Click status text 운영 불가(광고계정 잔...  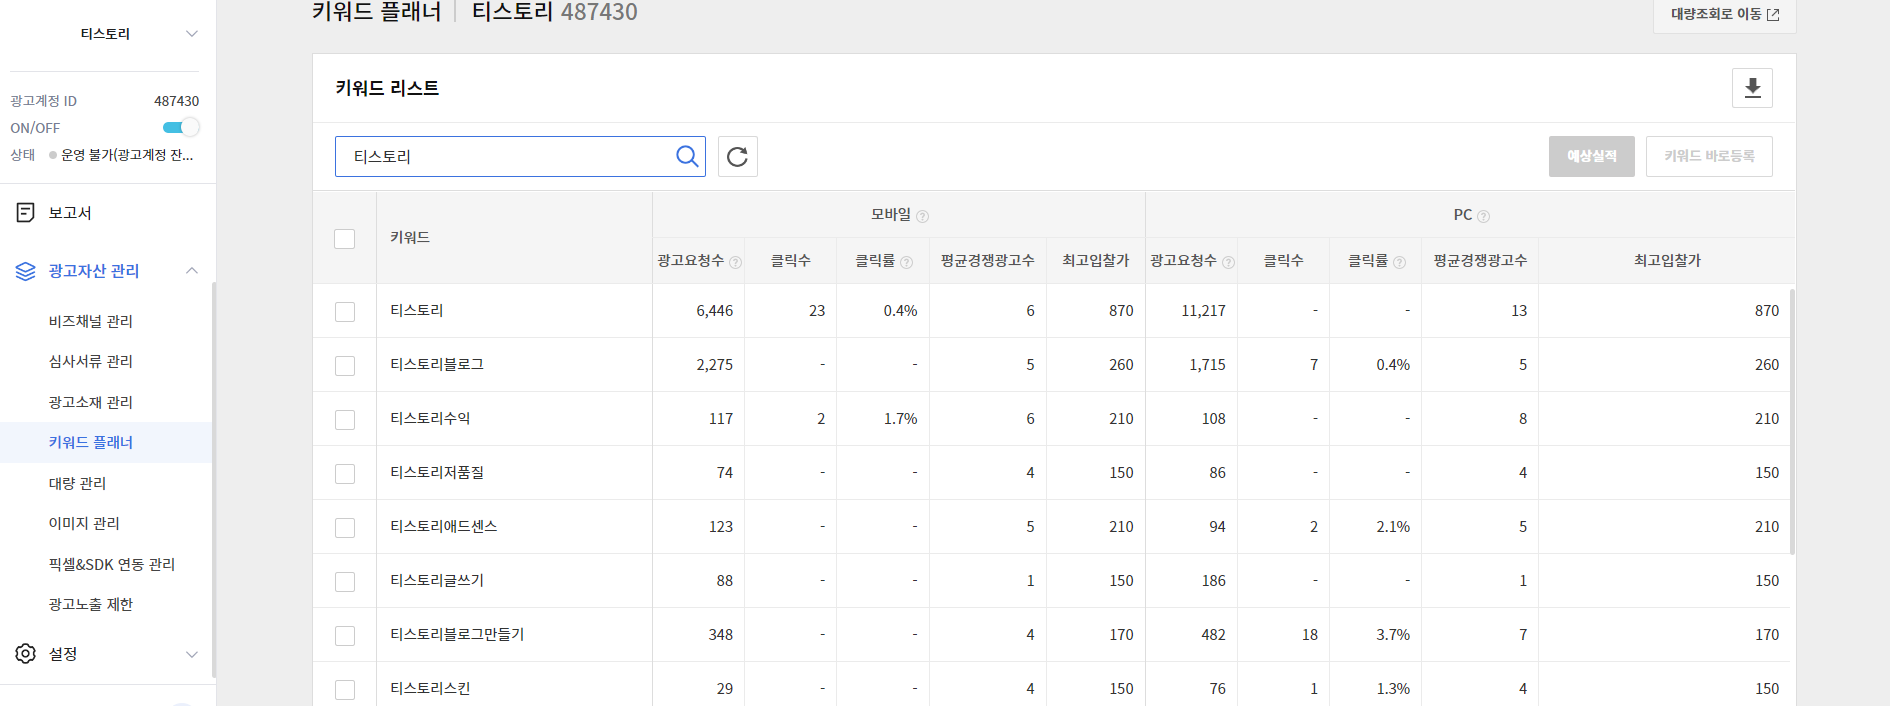click(127, 155)
